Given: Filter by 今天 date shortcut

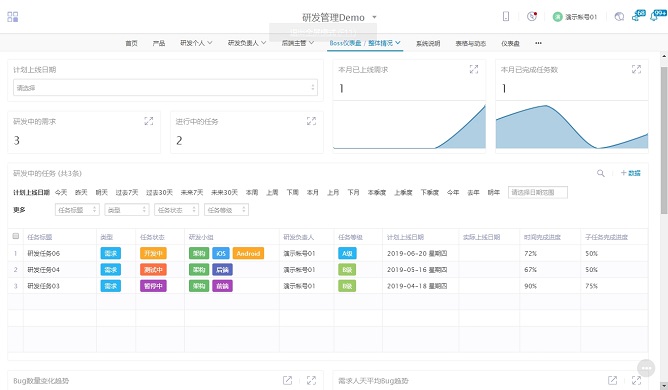Looking at the screenshot, I should [61, 193].
